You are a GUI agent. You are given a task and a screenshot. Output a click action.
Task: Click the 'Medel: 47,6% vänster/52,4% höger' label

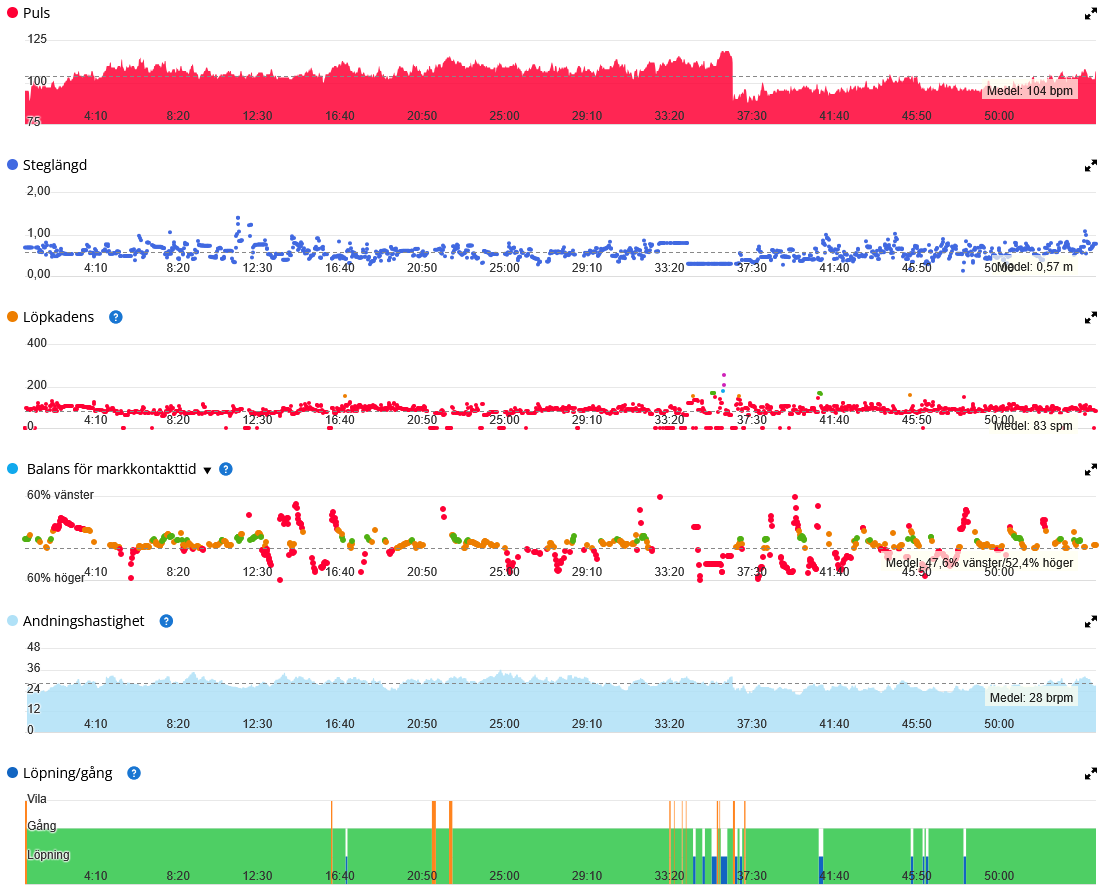pos(979,563)
